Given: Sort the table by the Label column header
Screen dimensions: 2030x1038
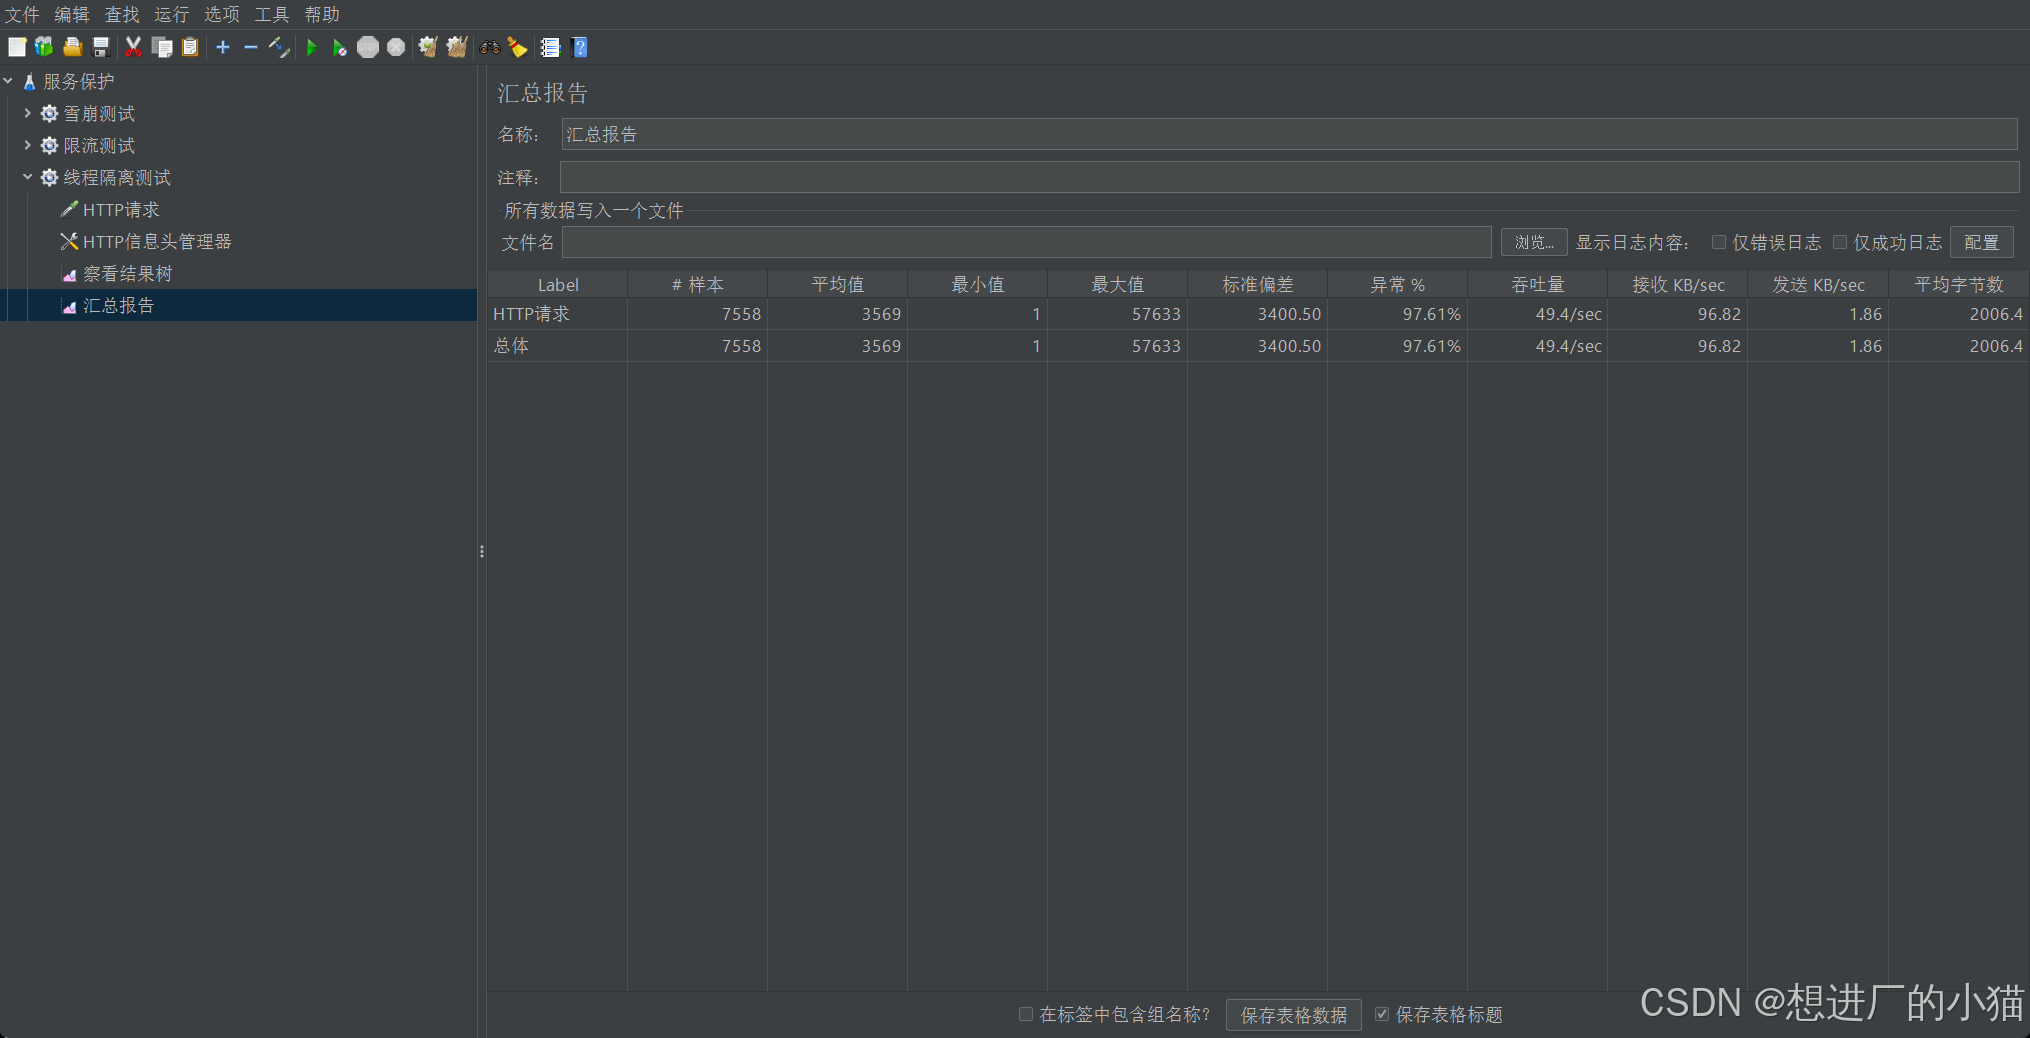Looking at the screenshot, I should click(x=558, y=285).
